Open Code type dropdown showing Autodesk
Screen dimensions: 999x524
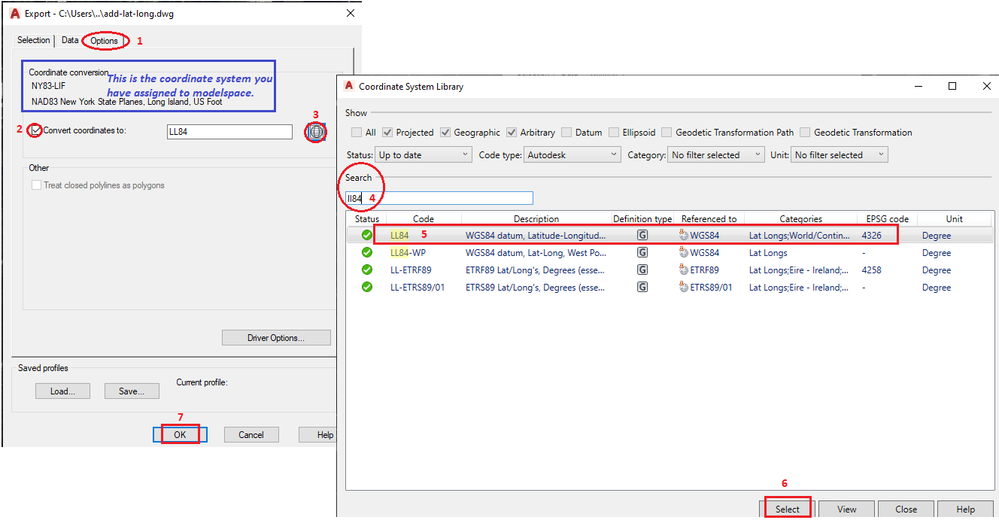coord(572,155)
